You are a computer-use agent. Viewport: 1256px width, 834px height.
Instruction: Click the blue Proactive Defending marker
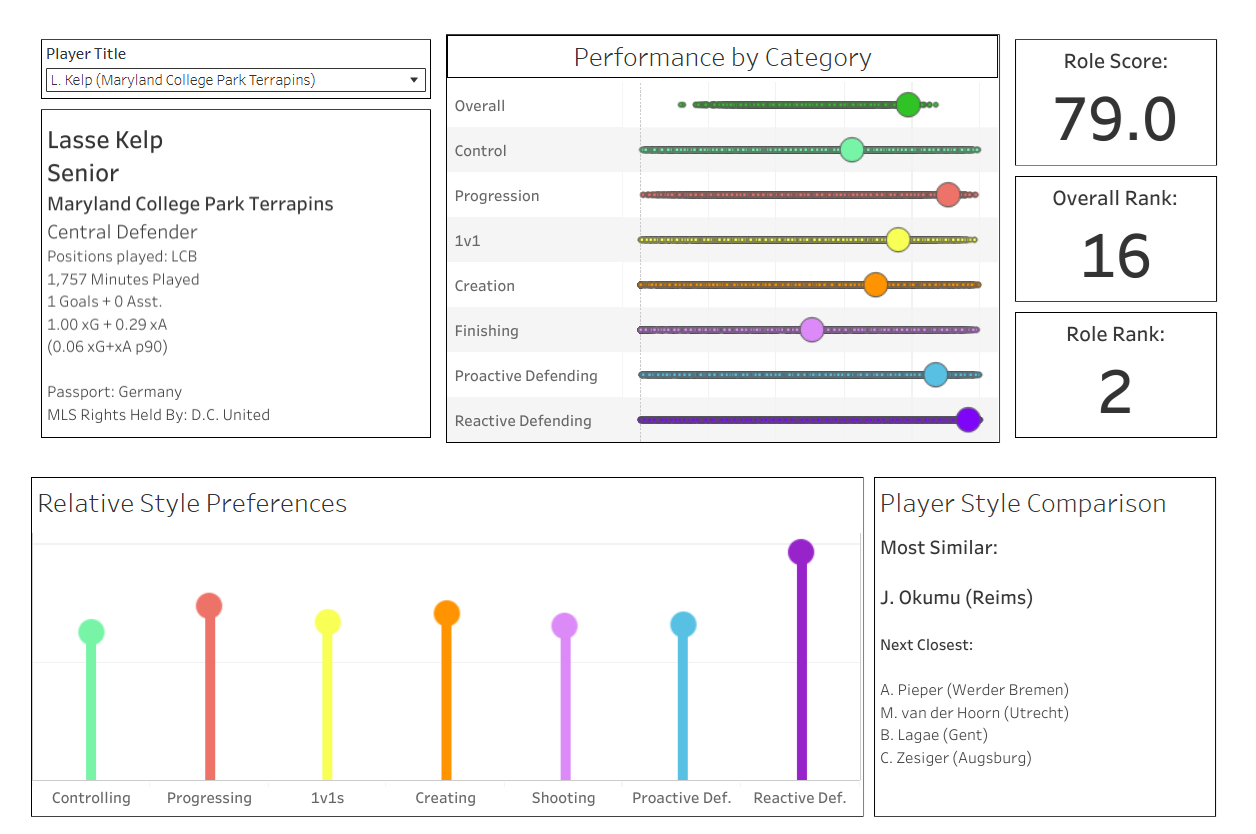935,375
